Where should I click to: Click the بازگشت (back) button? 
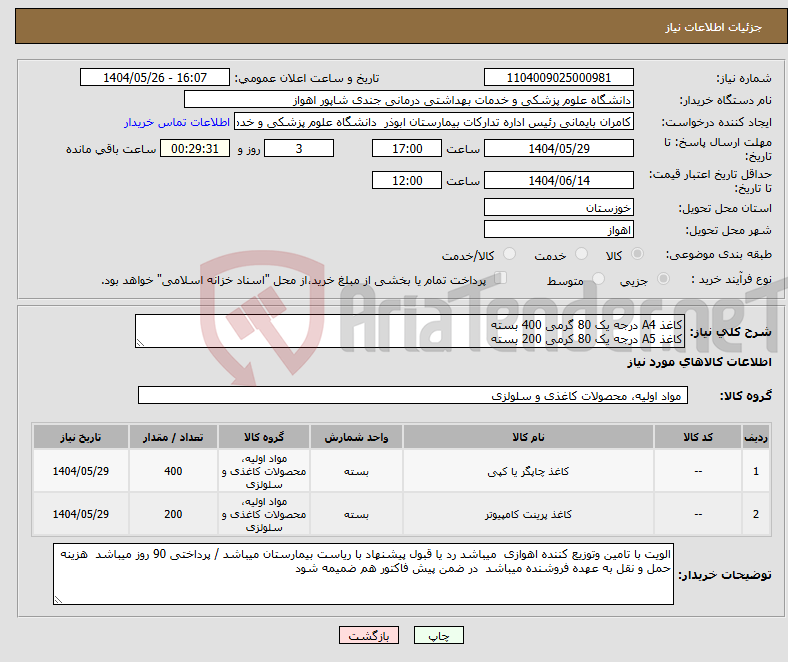[369, 635]
